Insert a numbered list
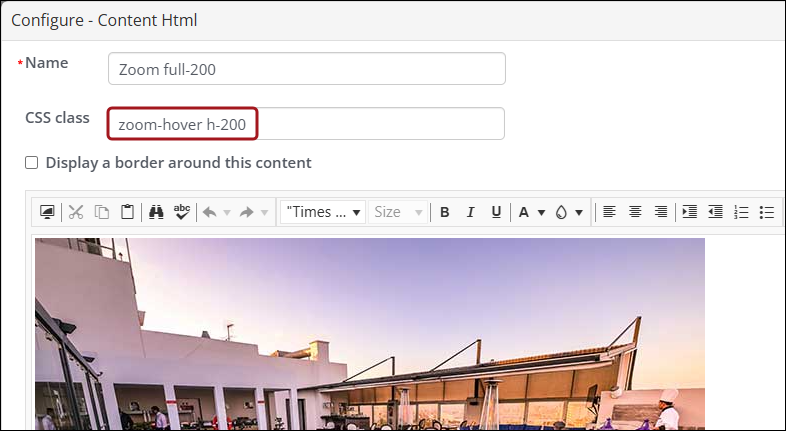This screenshot has height=431, width=786. coord(741,212)
